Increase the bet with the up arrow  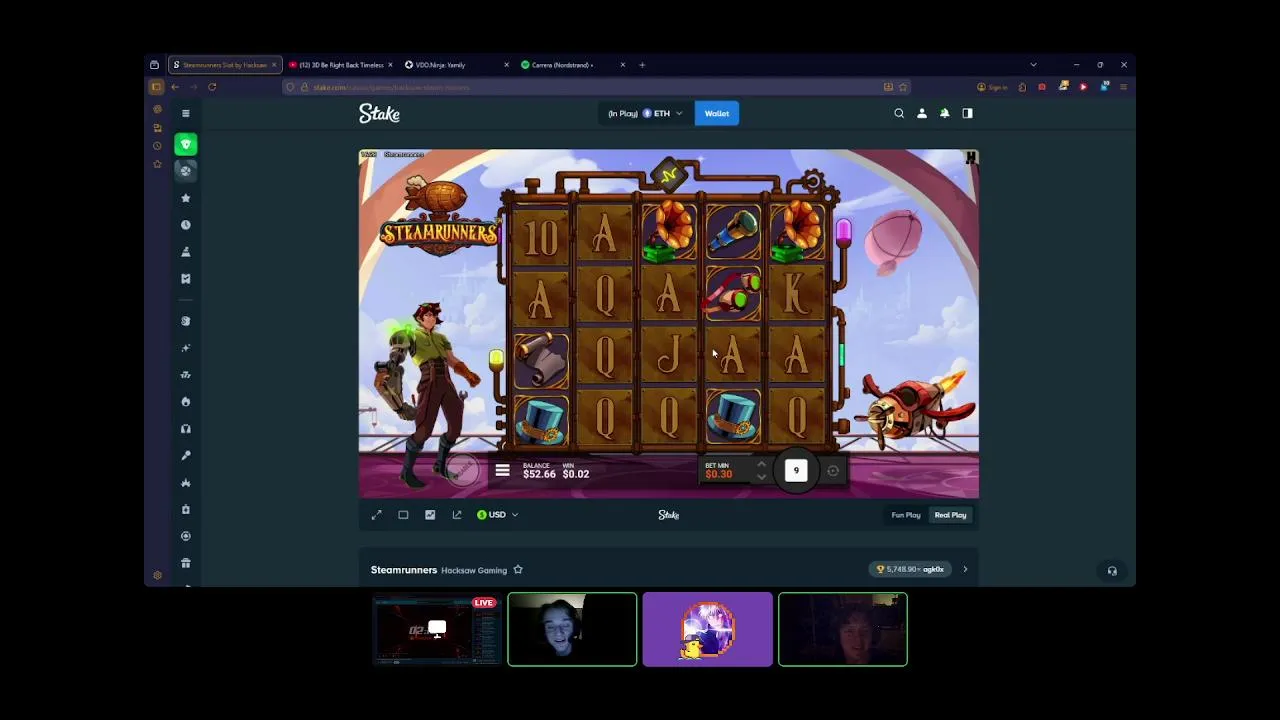[761, 463]
